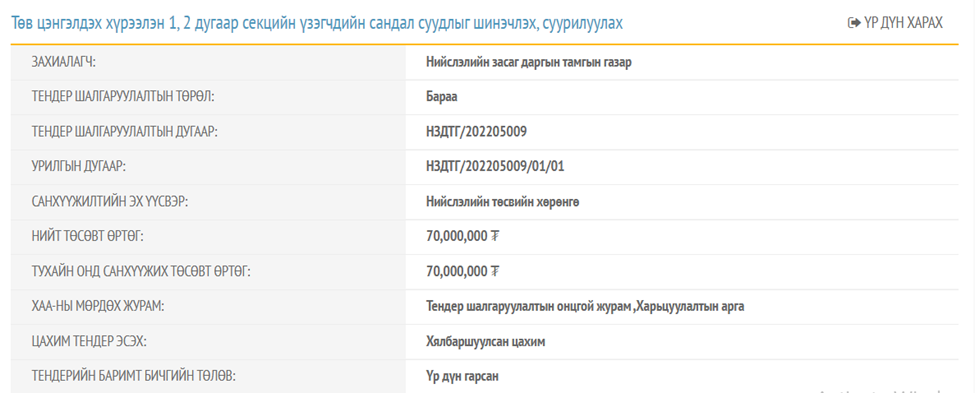Select ТЕНДЕР ШАЛГАРУУЛАЛТЫН ДУГААР label
This screenshot has width=975, height=393.
(x=124, y=132)
